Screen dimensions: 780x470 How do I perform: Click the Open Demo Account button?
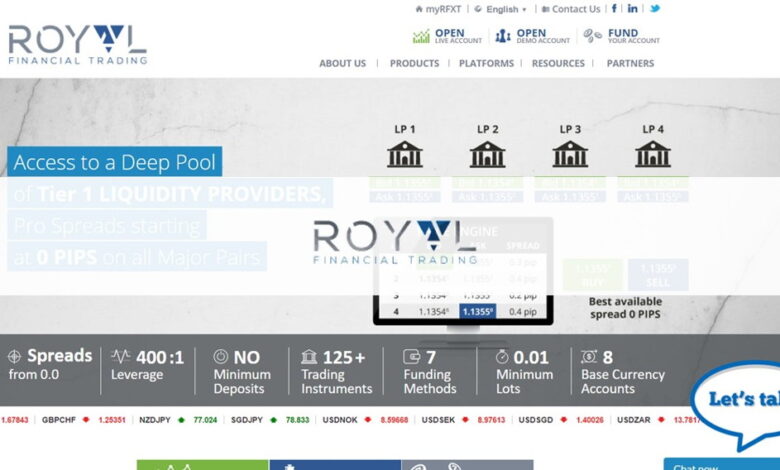coord(533,36)
